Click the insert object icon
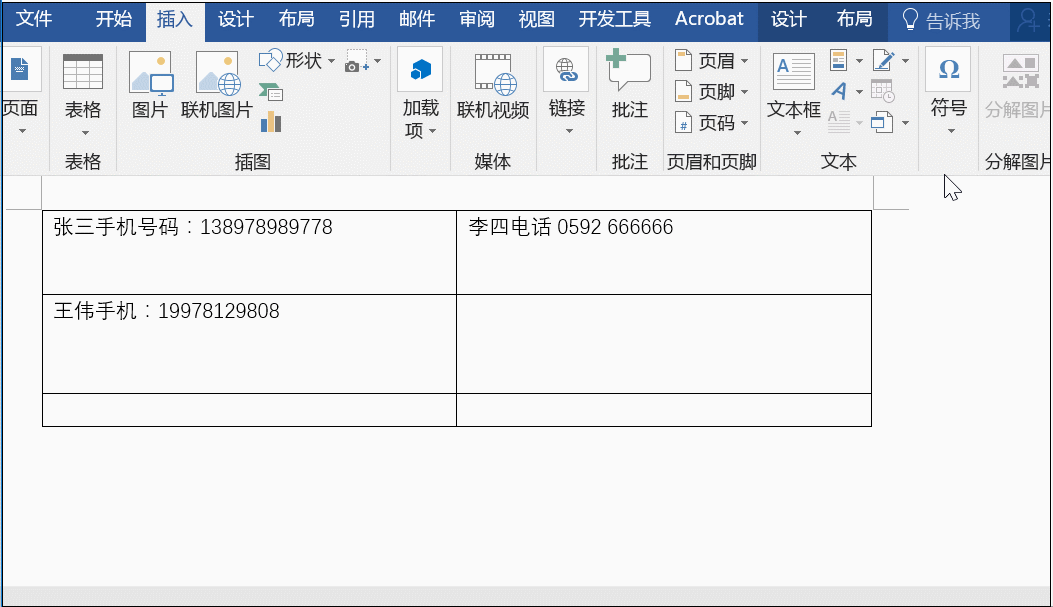 click(882, 122)
